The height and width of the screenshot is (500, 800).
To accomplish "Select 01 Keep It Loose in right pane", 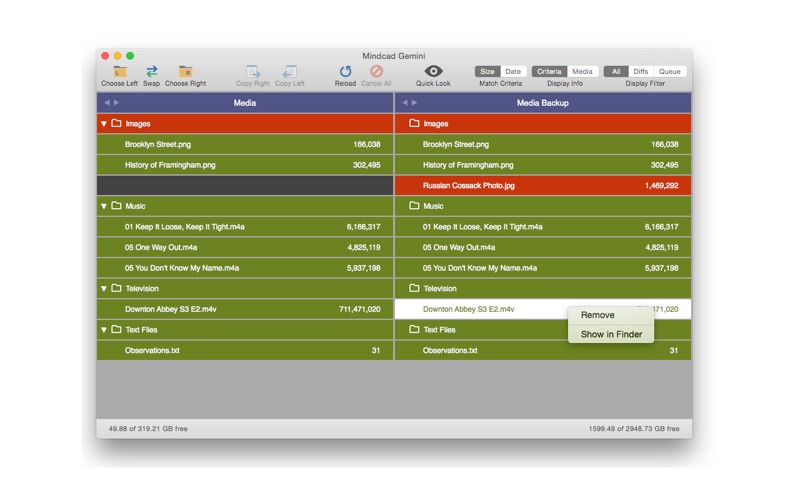I will click(x=543, y=227).
